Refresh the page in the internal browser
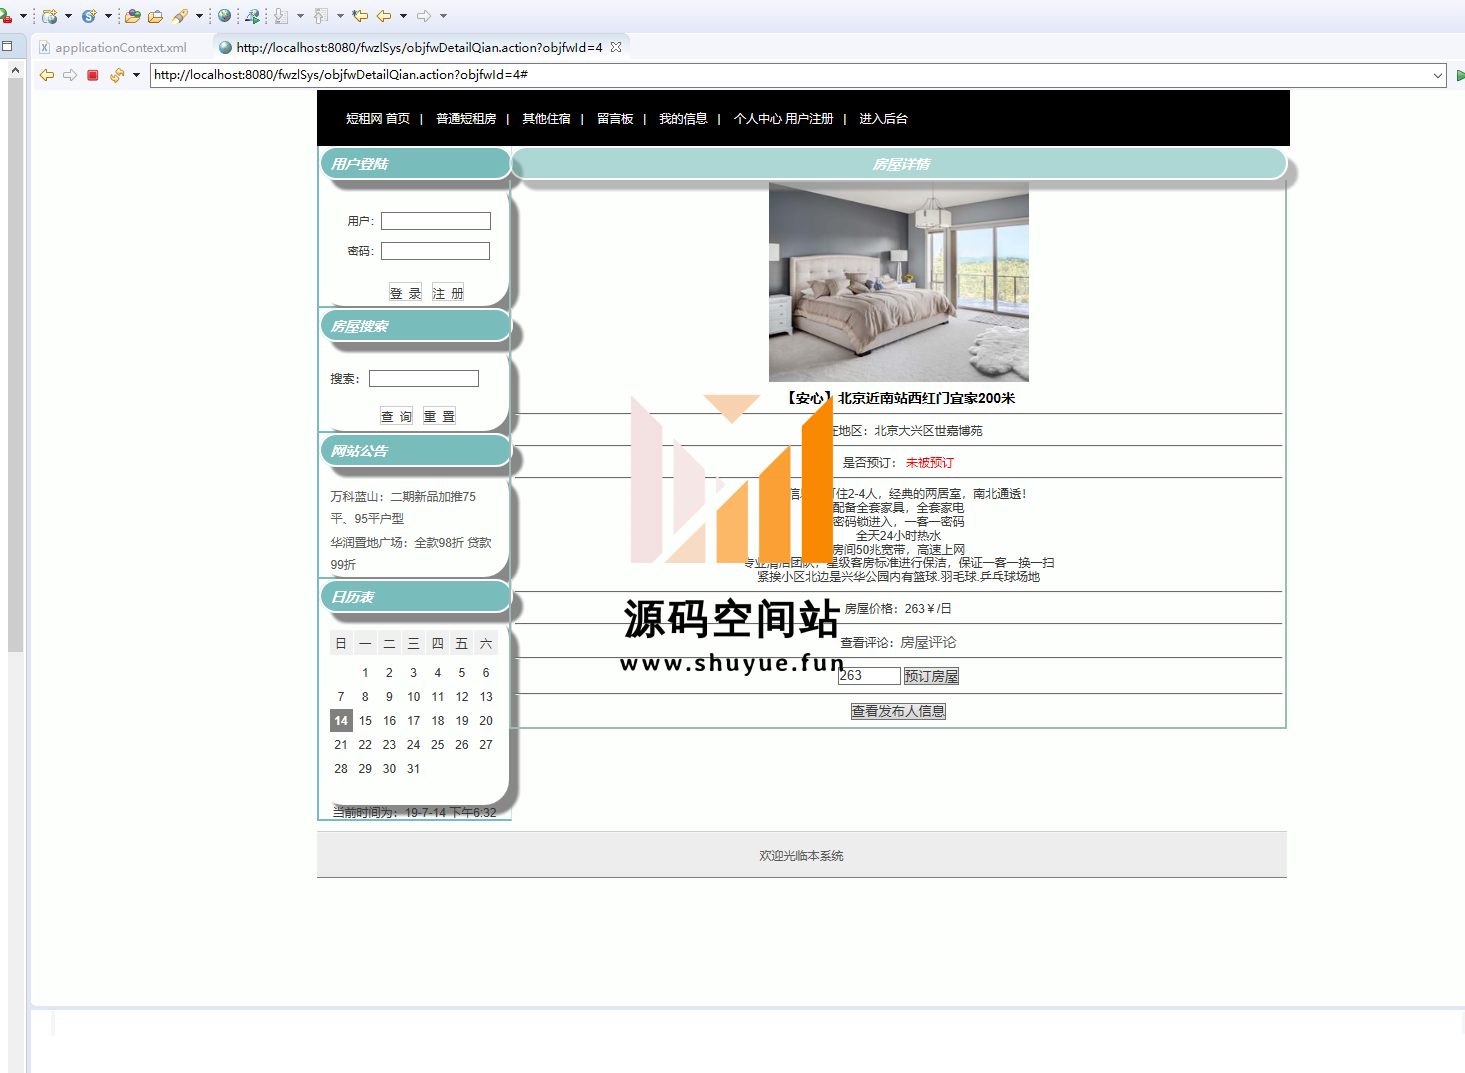The width and height of the screenshot is (1465, 1073). (x=117, y=75)
